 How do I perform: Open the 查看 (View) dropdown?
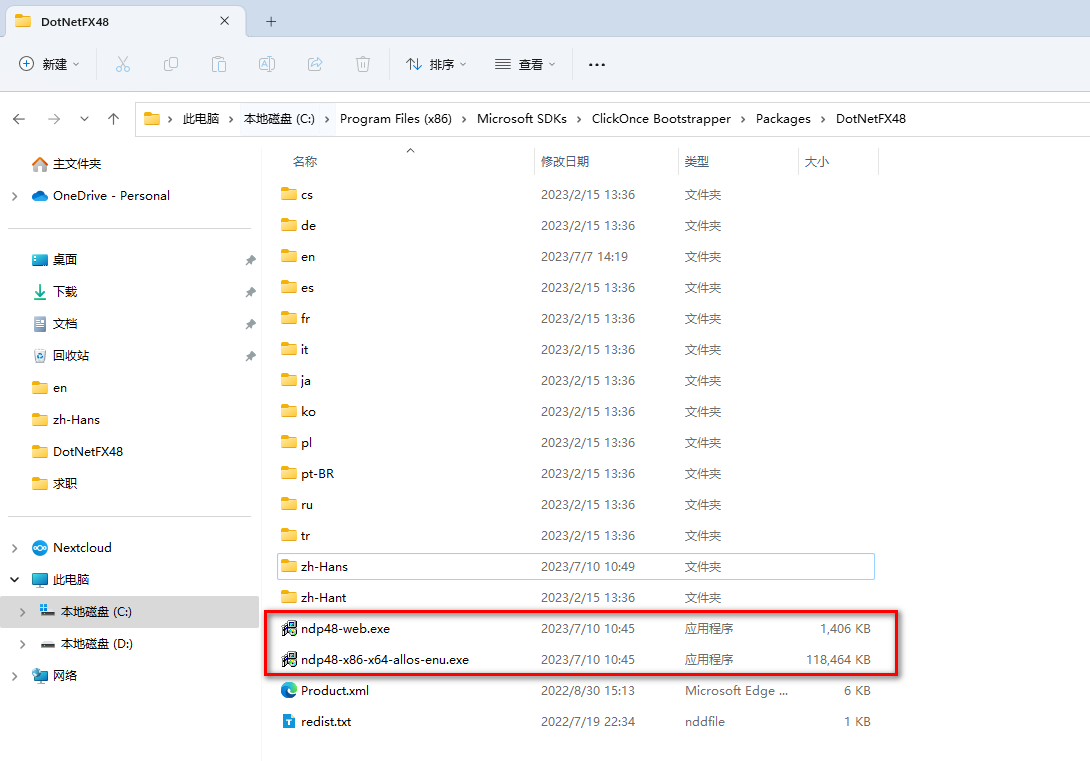point(525,64)
